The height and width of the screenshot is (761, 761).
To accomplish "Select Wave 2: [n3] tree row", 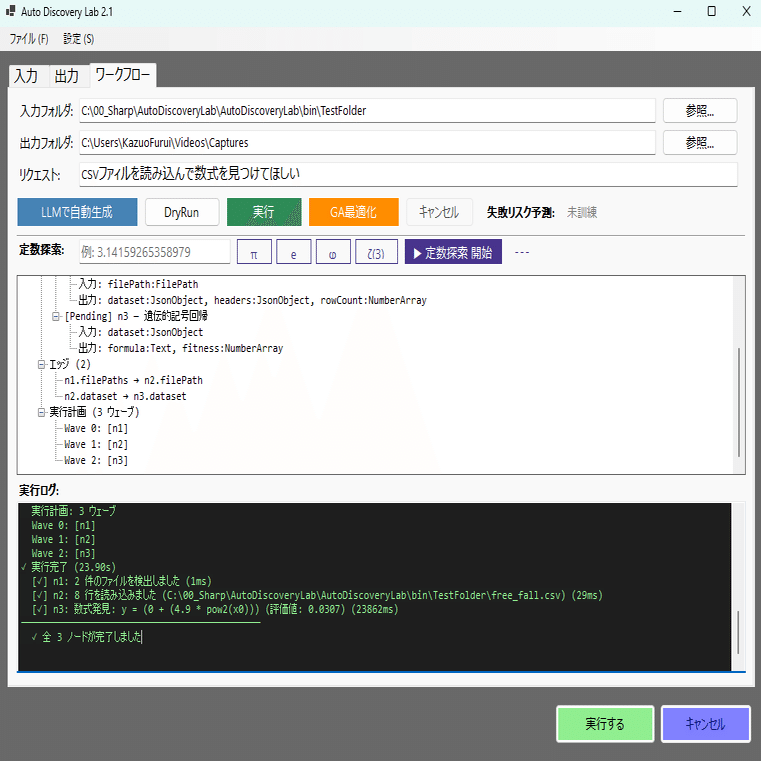I will [96, 461].
